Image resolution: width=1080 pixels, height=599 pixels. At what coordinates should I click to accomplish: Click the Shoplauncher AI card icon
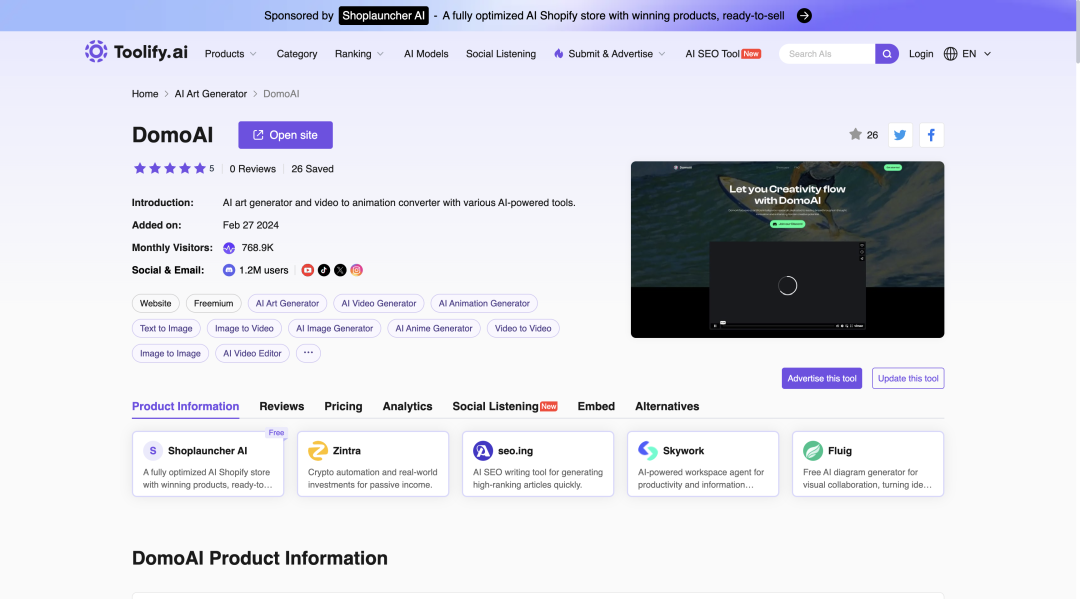[x=153, y=451]
